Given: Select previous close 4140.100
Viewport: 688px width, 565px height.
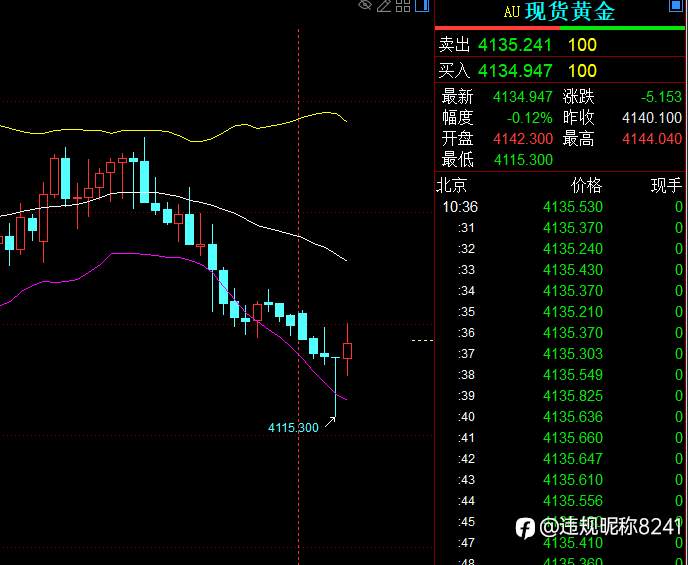Looking at the screenshot, I should [x=652, y=118].
